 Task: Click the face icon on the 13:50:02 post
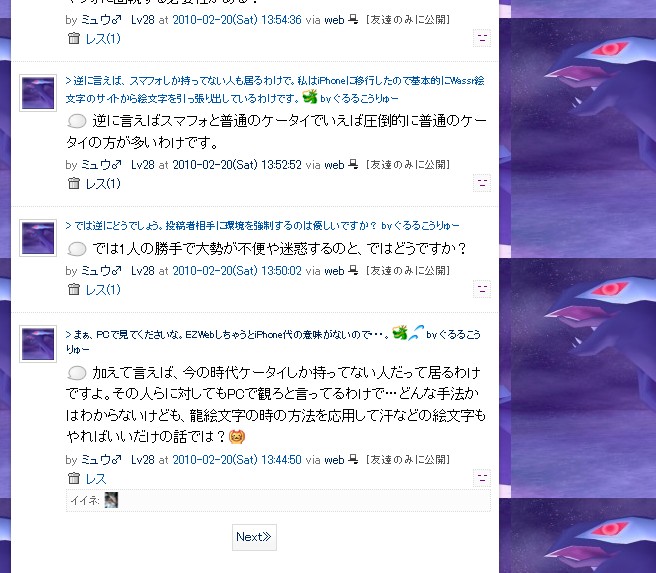coord(482,289)
